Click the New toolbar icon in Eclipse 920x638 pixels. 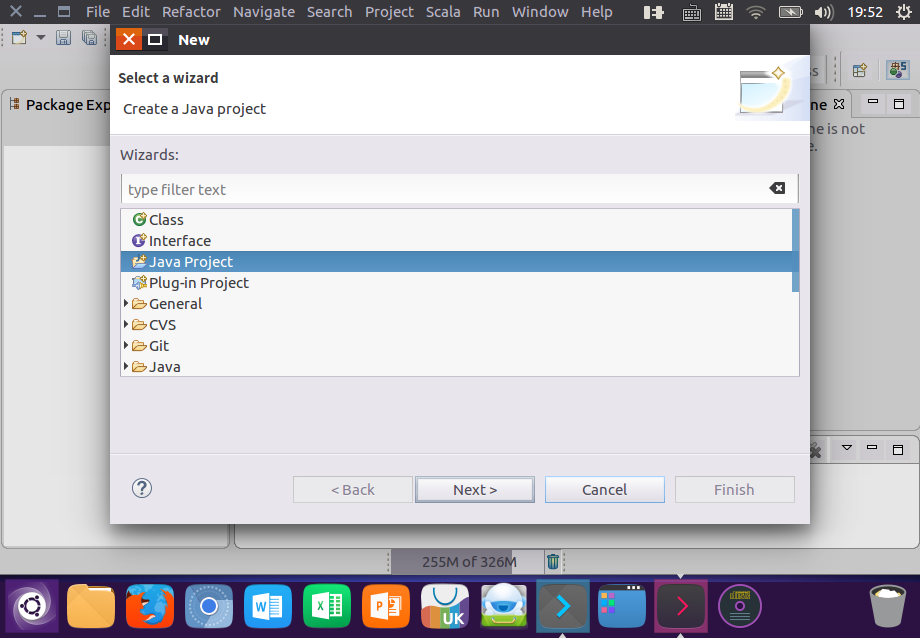(x=19, y=38)
